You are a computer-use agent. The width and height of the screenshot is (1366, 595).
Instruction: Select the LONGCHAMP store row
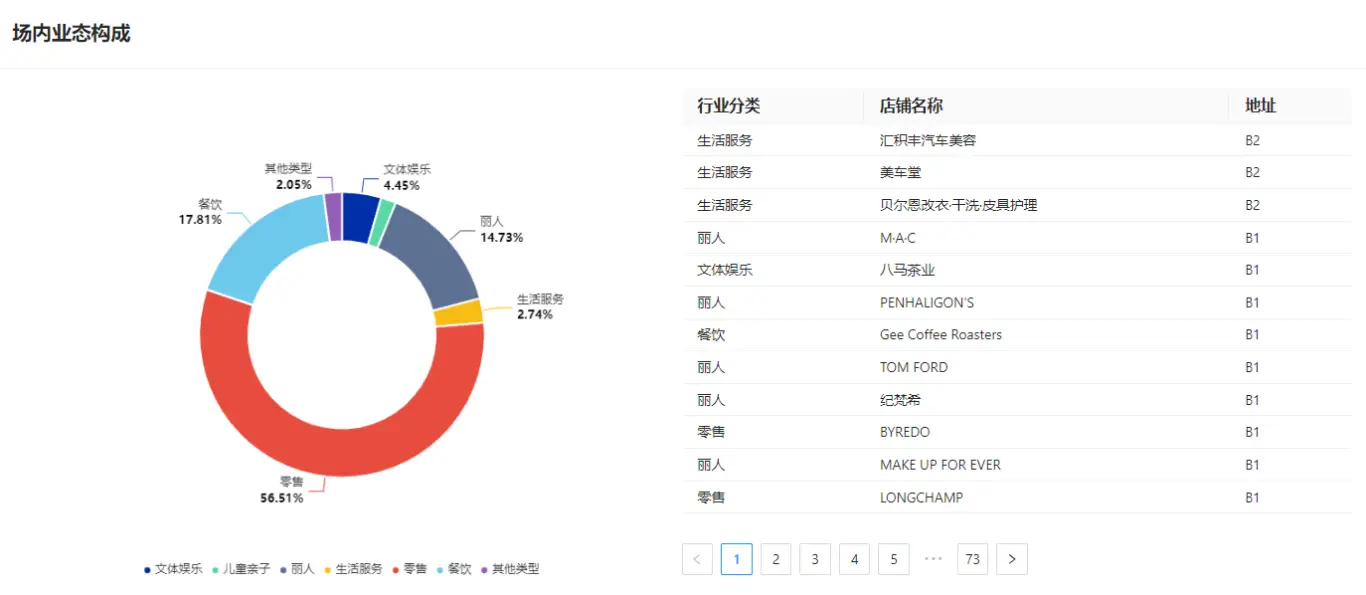click(1017, 497)
